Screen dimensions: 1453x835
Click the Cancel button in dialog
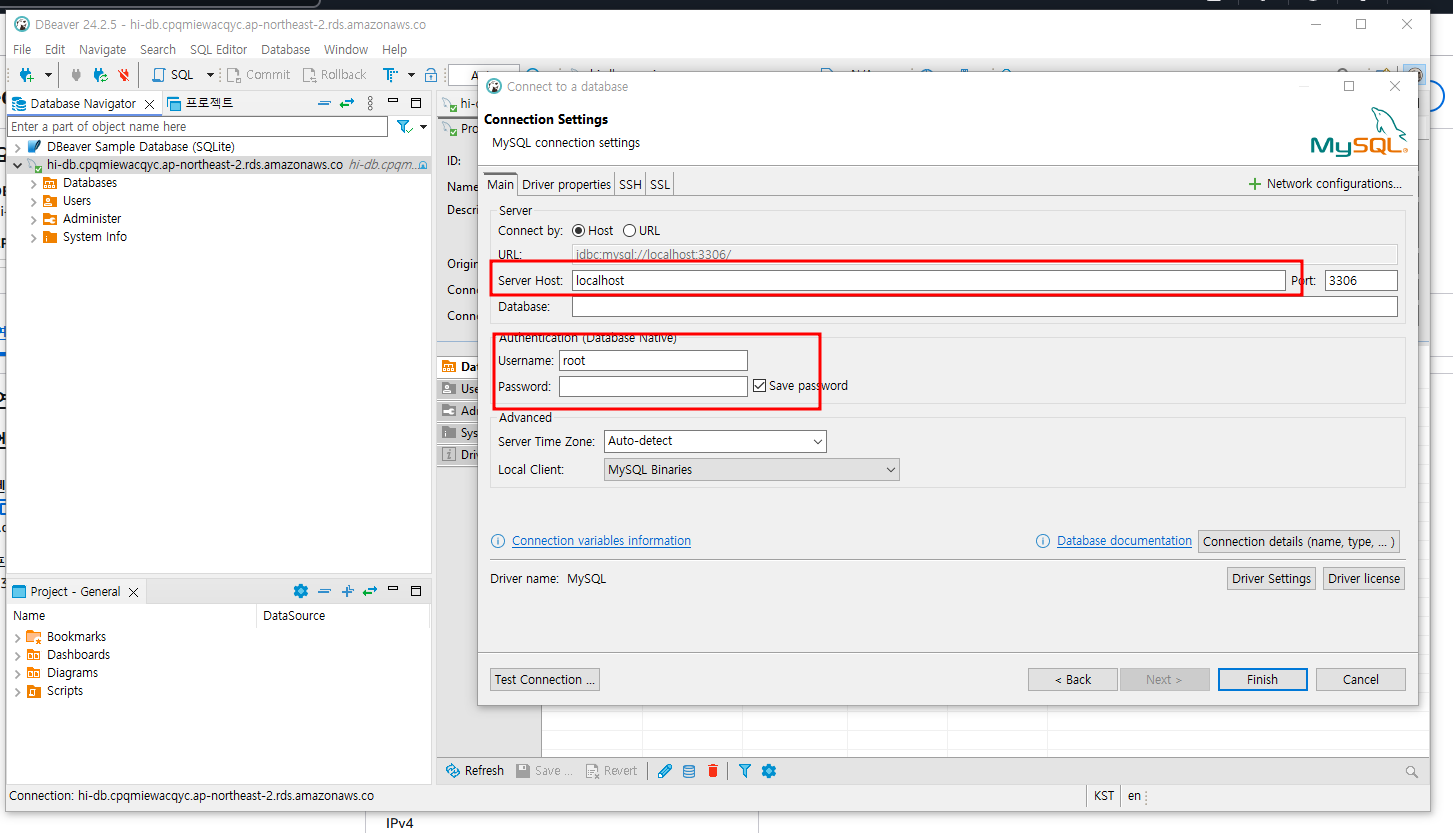[1360, 680]
